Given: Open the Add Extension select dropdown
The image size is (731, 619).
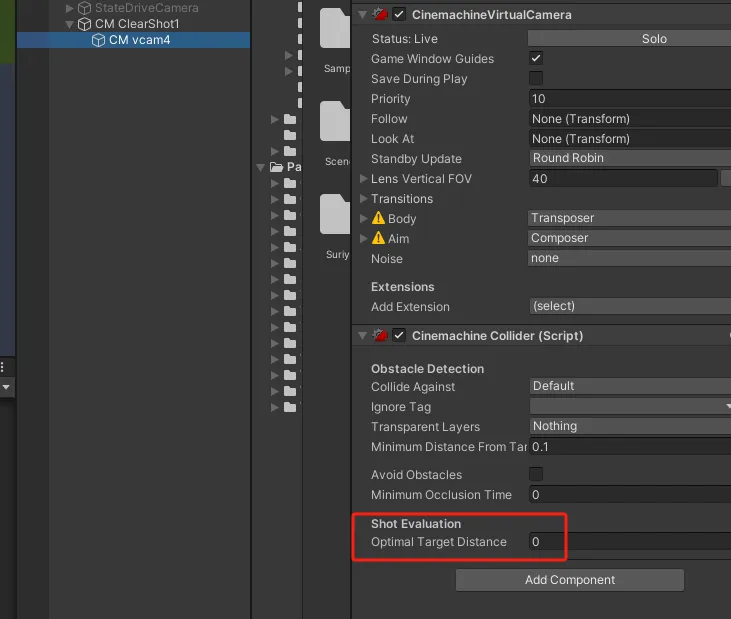Looking at the screenshot, I should [x=630, y=306].
